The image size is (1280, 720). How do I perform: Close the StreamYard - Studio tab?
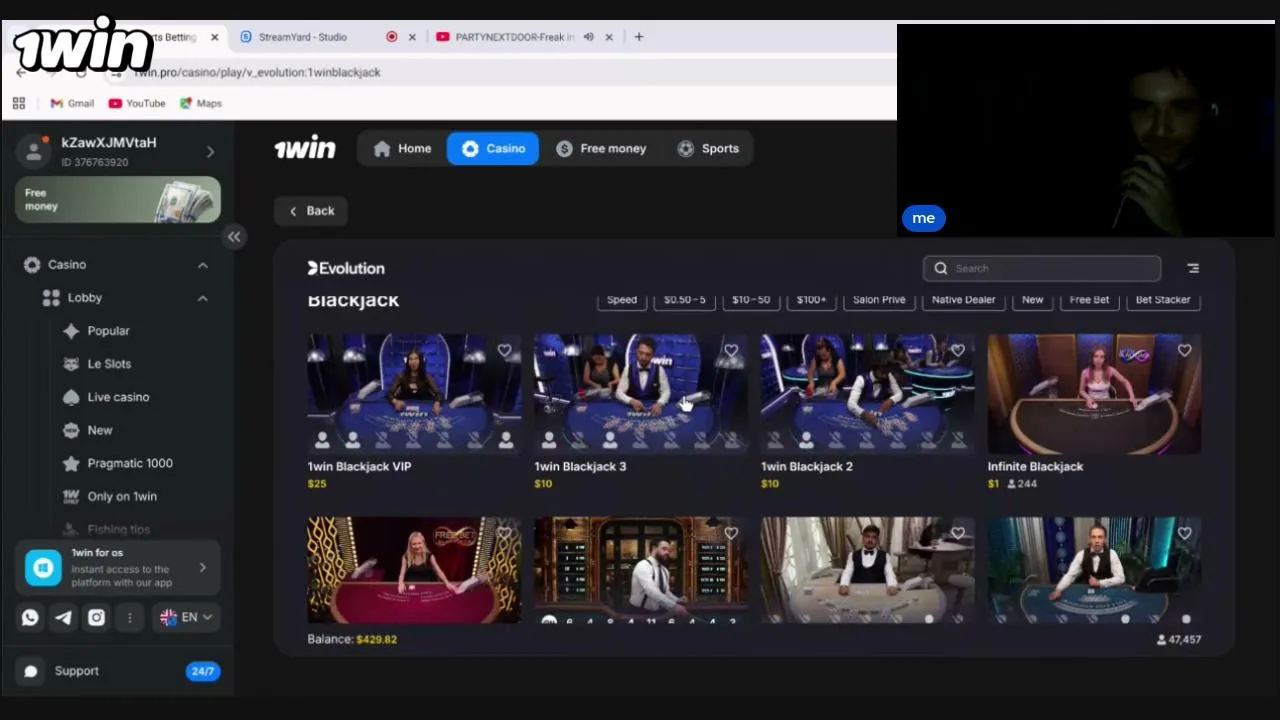click(412, 37)
